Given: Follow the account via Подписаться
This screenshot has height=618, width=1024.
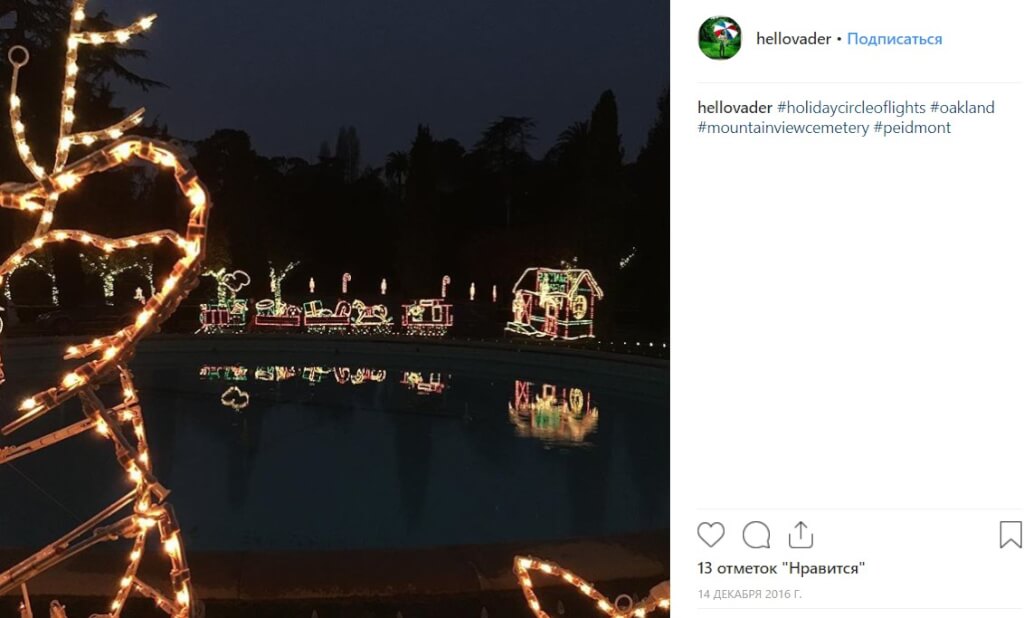Looking at the screenshot, I should tap(894, 39).
